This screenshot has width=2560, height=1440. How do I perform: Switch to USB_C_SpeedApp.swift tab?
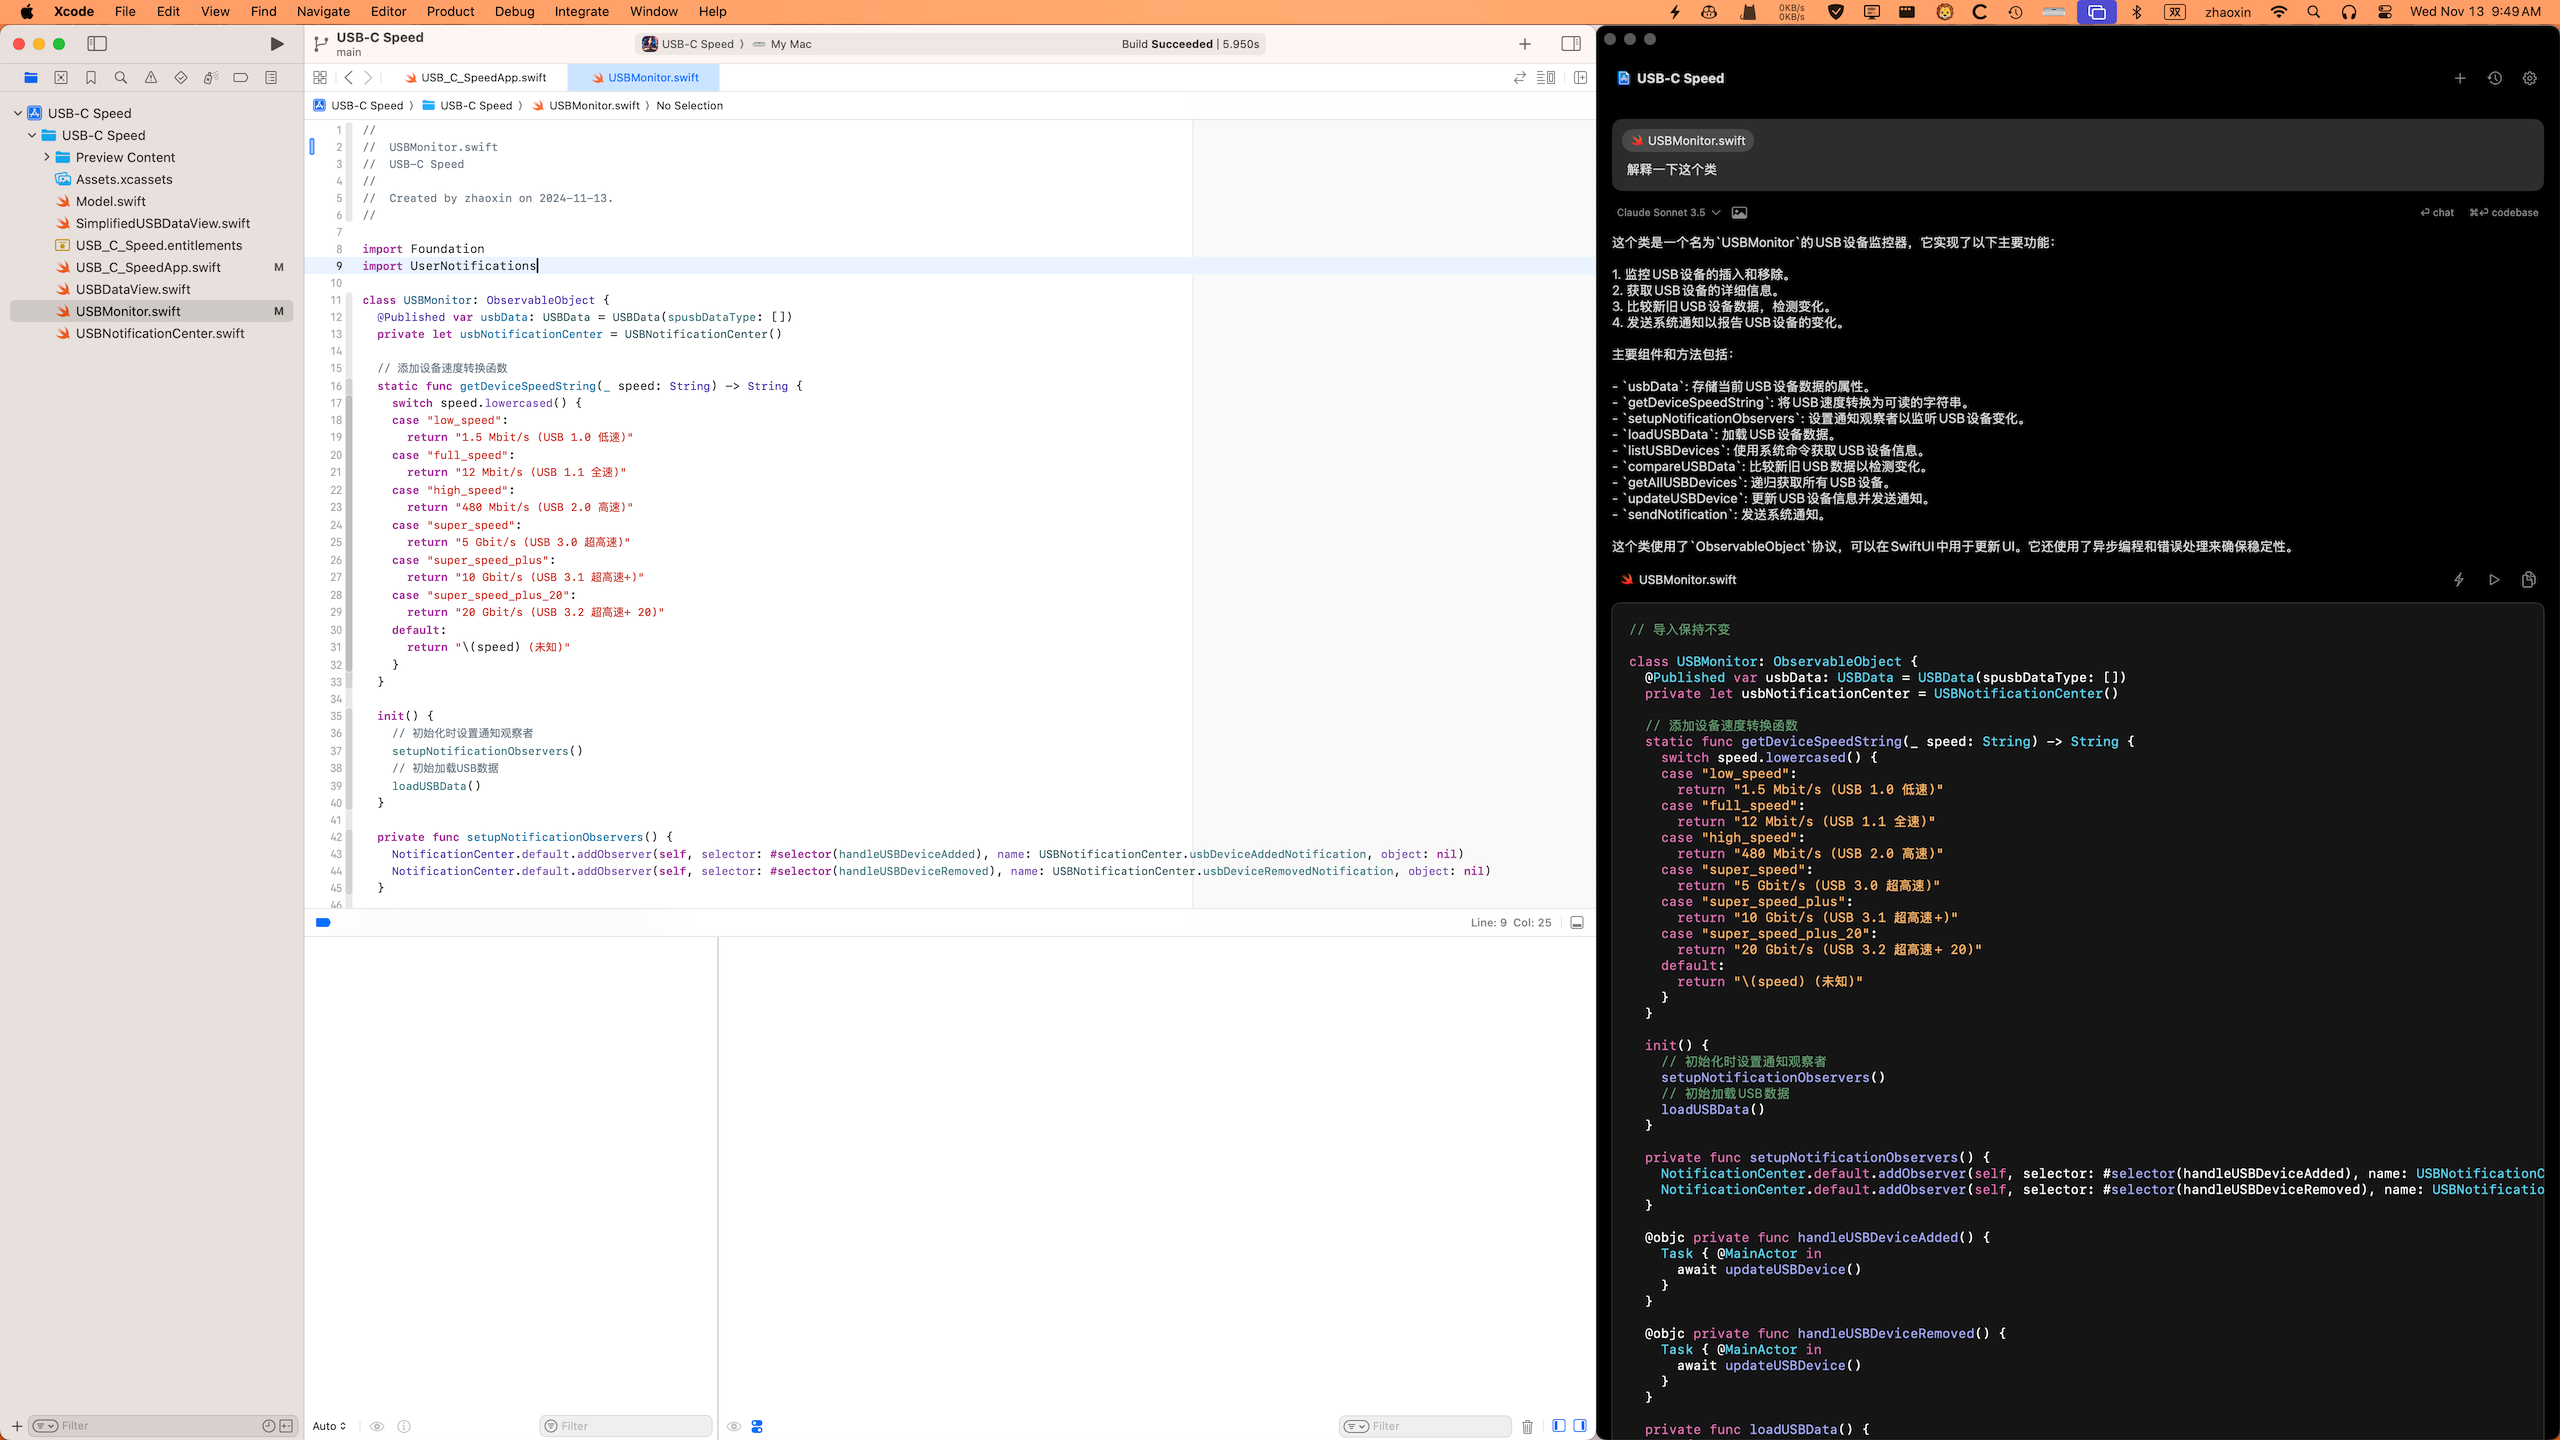click(x=475, y=77)
